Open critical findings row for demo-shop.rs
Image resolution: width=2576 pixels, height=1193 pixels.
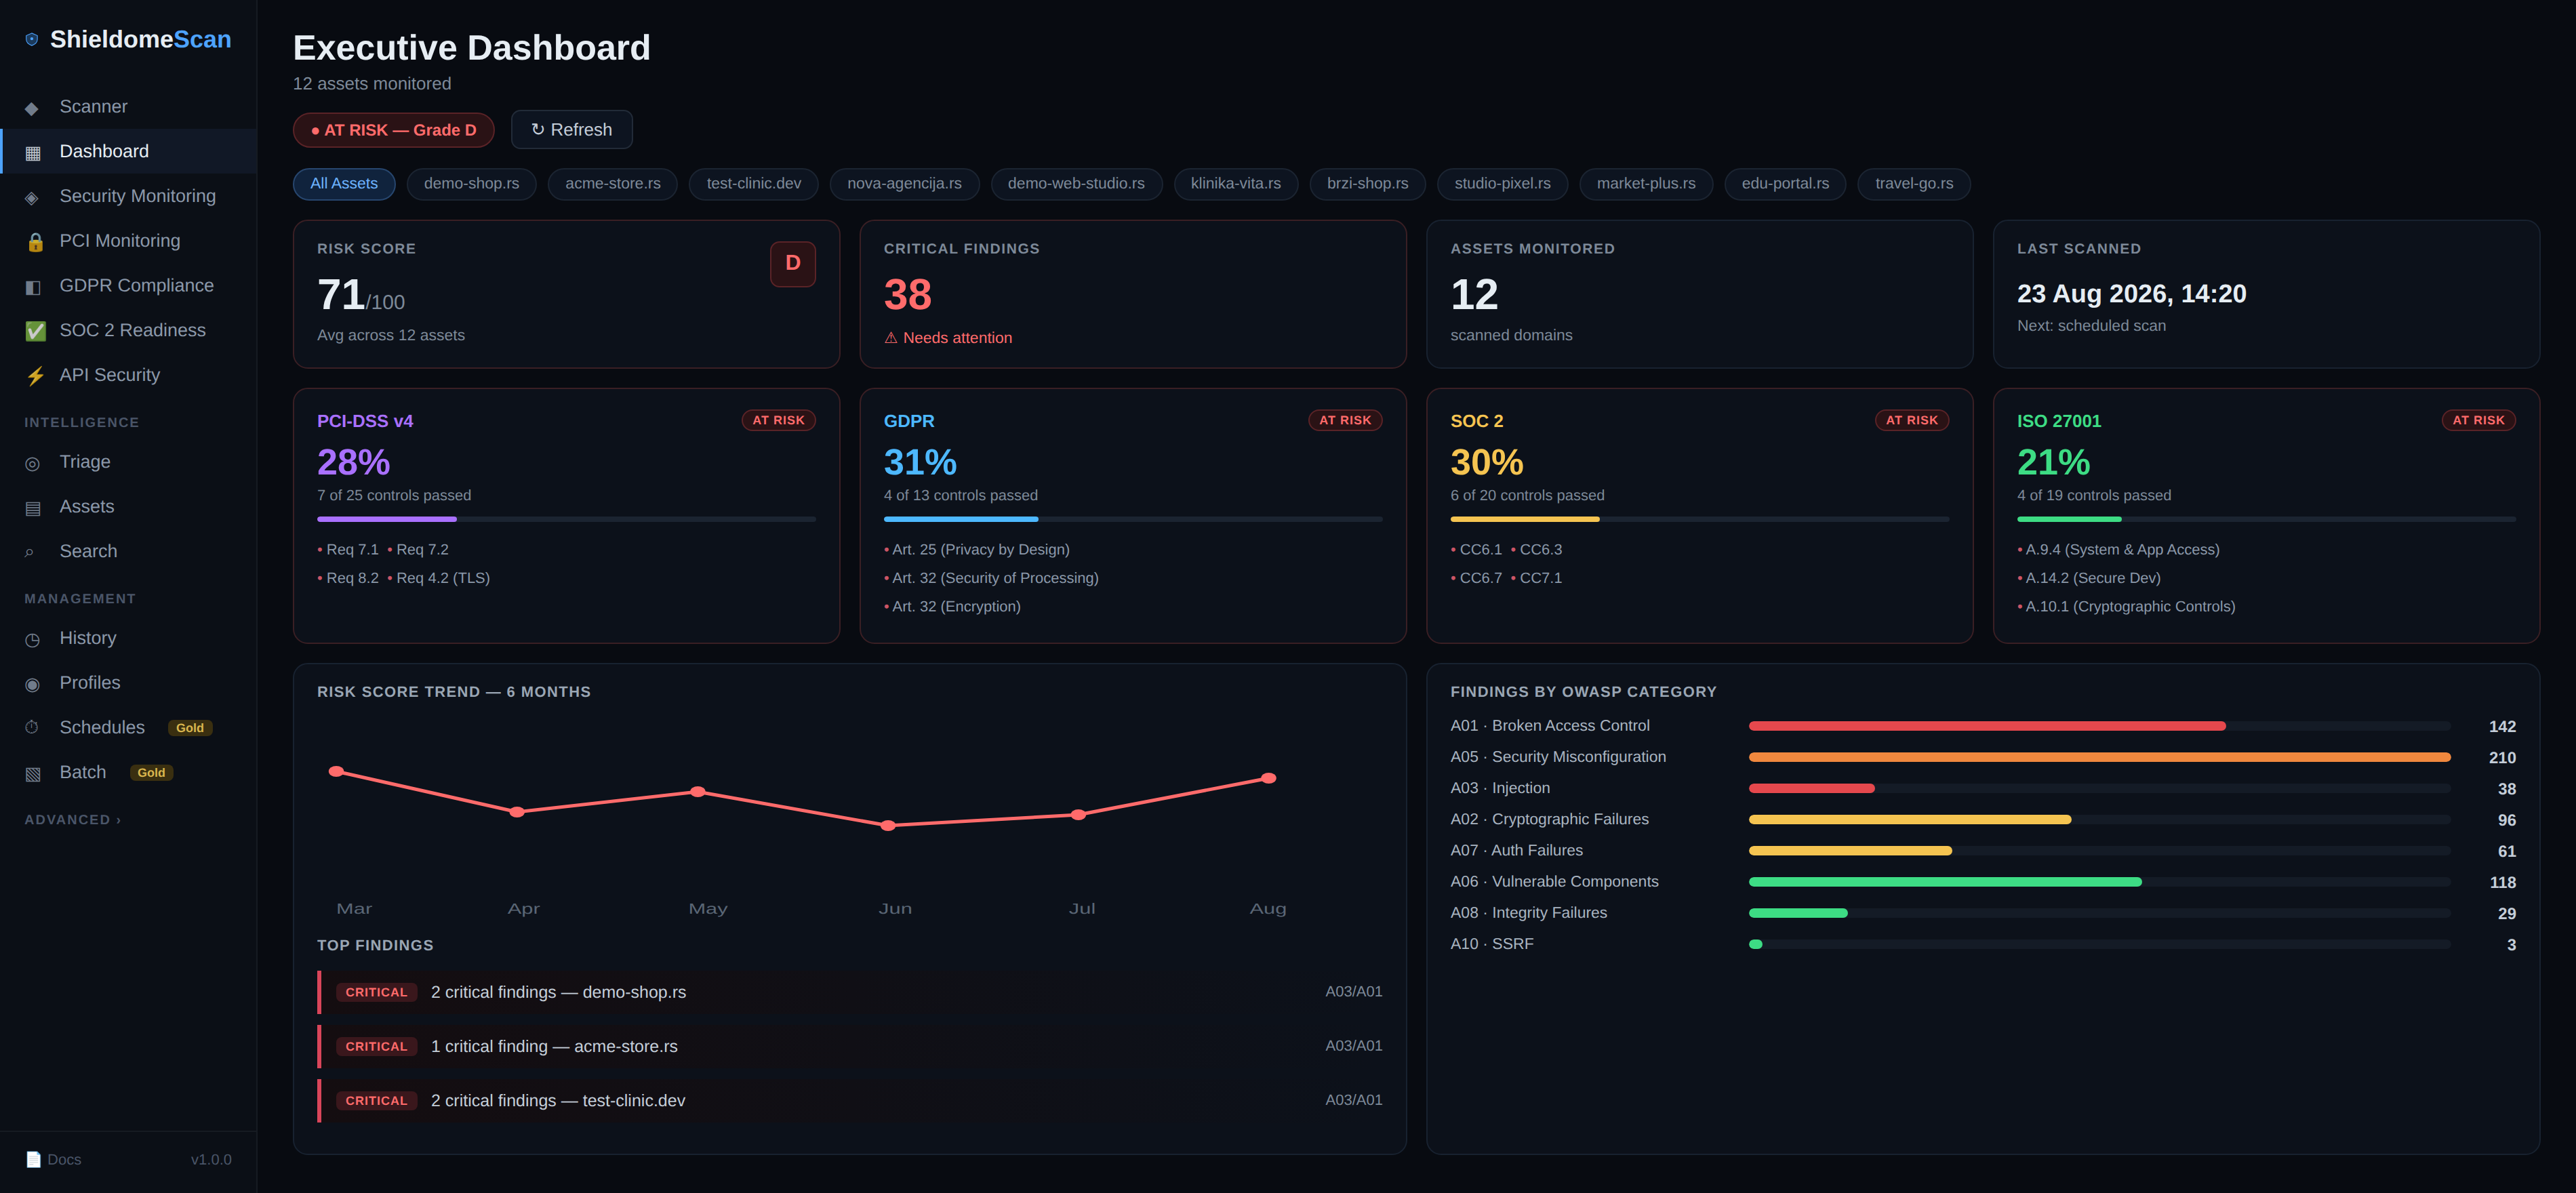pyautogui.click(x=850, y=992)
